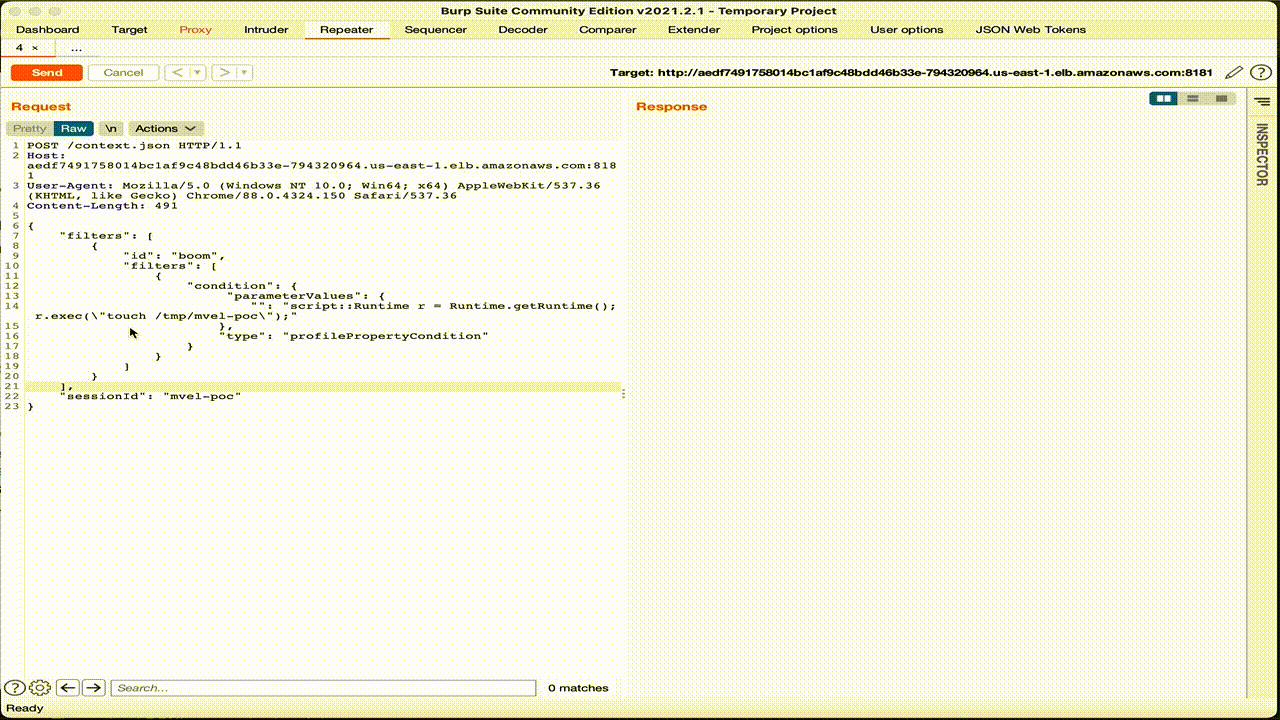Viewport: 1280px width, 720px height.
Task: Select the Repeater tab
Action: pos(346,30)
